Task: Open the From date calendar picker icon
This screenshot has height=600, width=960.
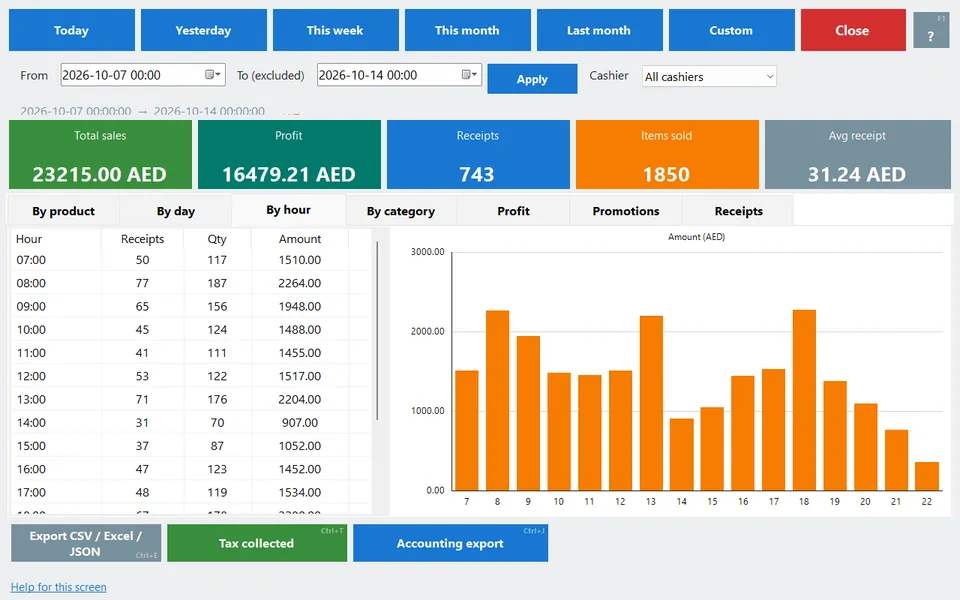Action: (212, 75)
